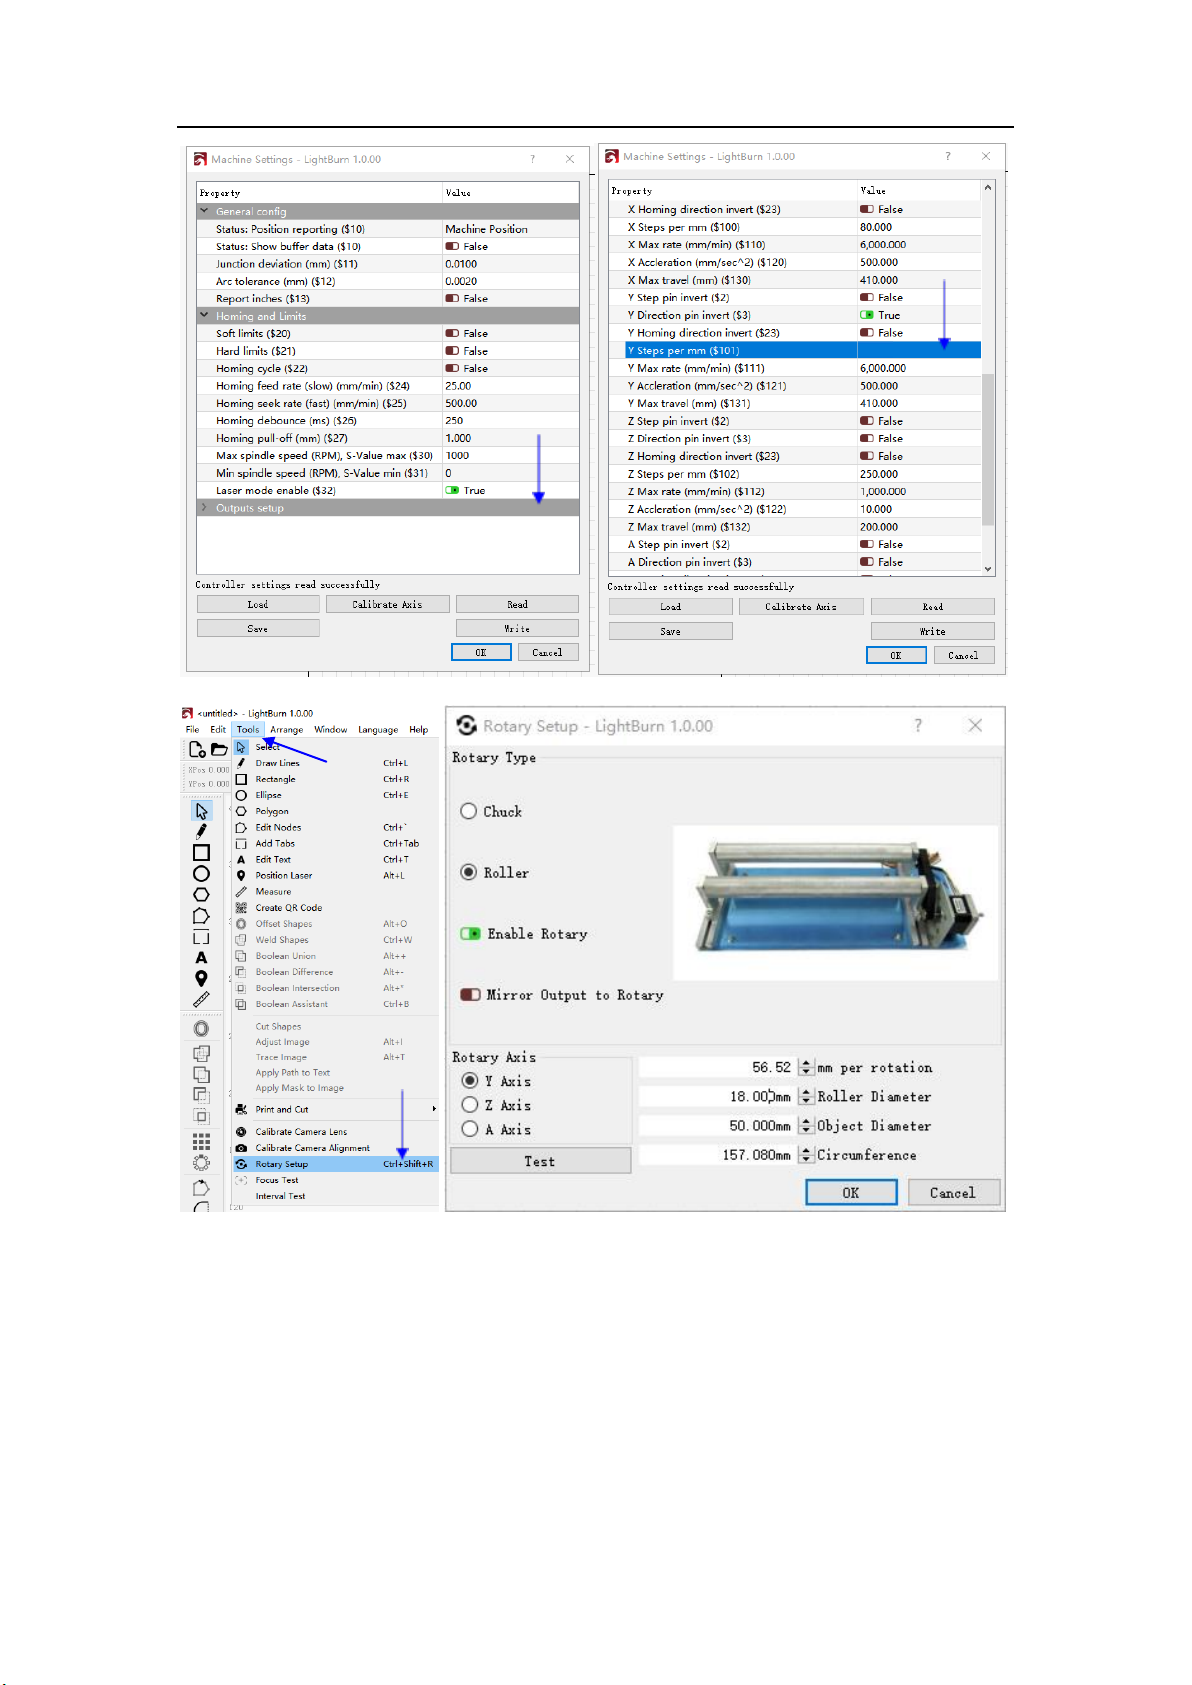Viewport: 1192px width, 1685px height.
Task: Click the Object Diameter value field
Action: (719, 1126)
